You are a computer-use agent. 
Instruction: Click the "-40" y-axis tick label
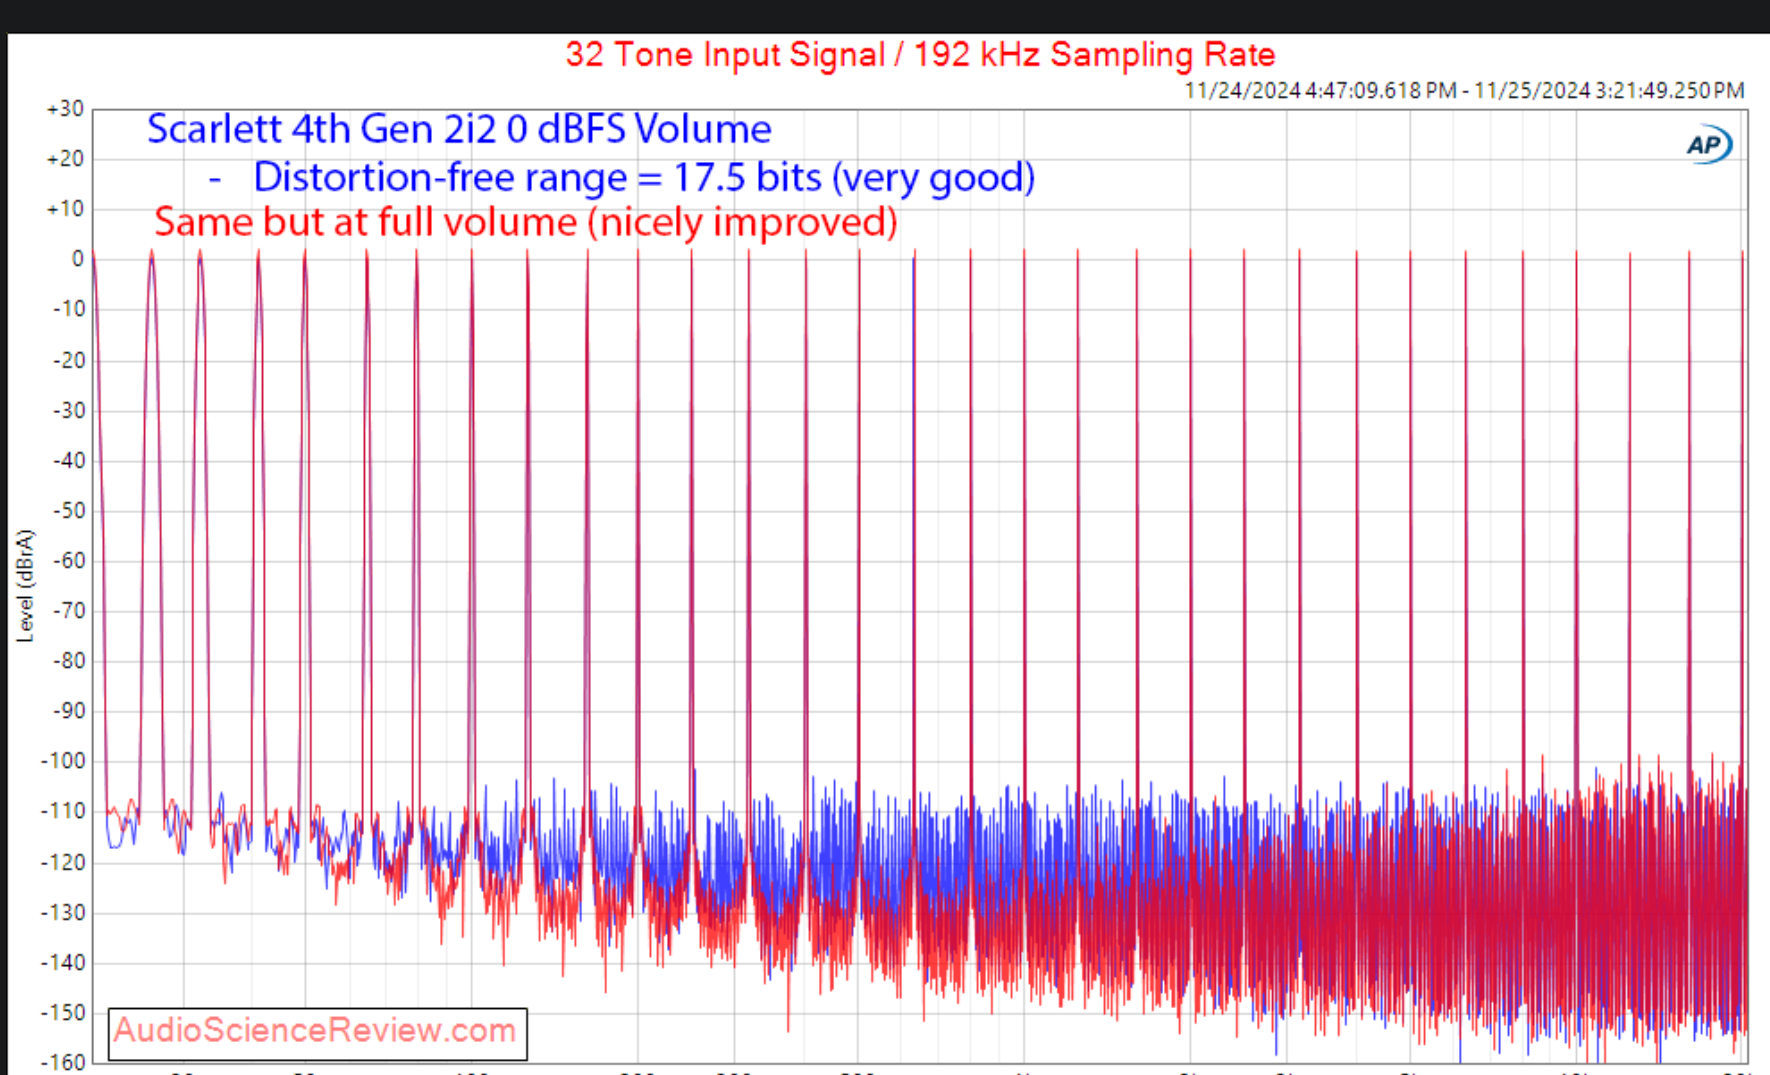pos(69,460)
